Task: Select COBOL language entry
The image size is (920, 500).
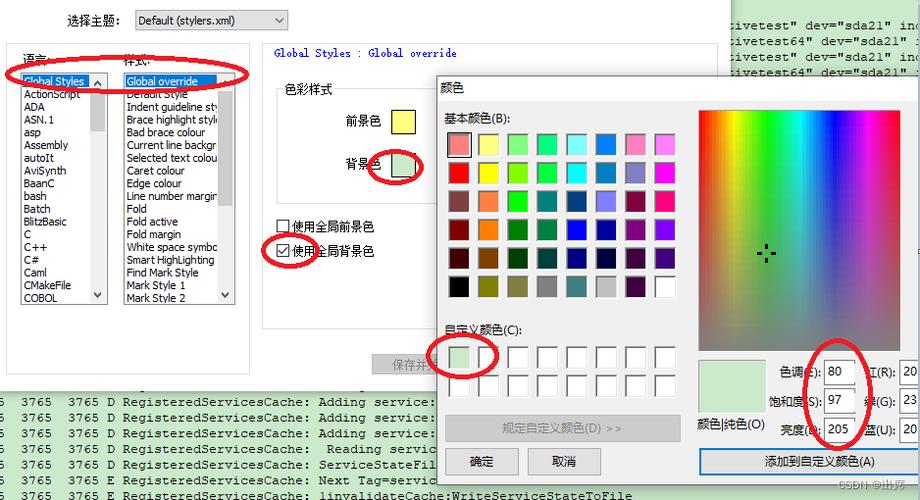Action: pyautogui.click(x=40, y=298)
